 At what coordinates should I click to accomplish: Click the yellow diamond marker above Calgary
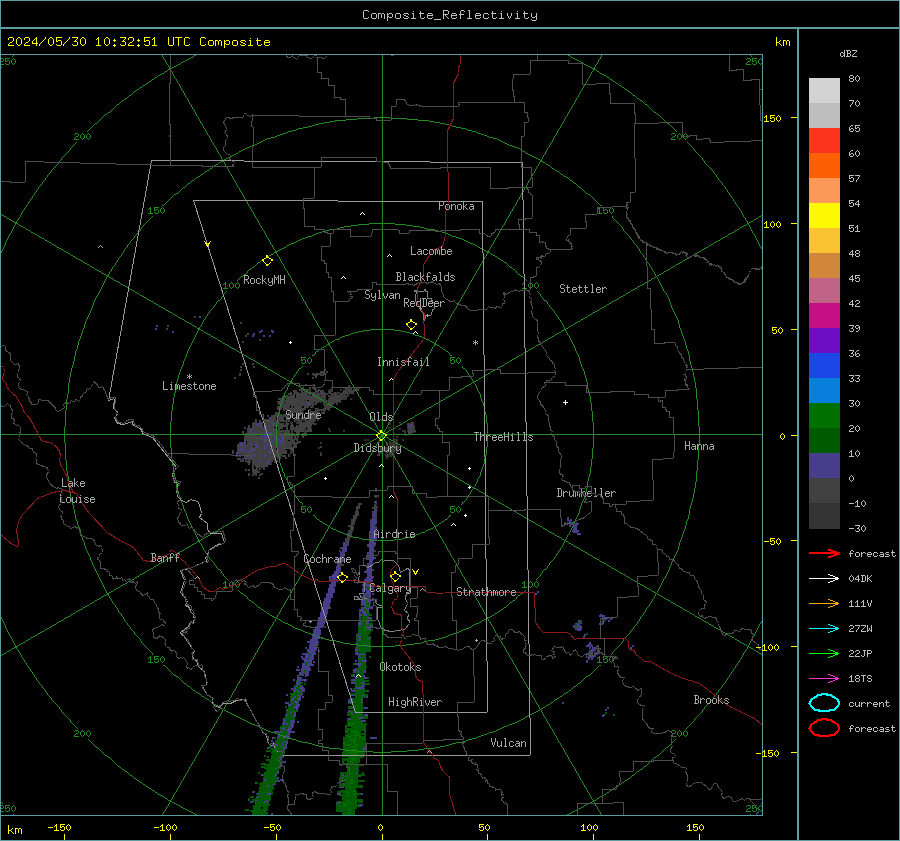click(x=395, y=576)
